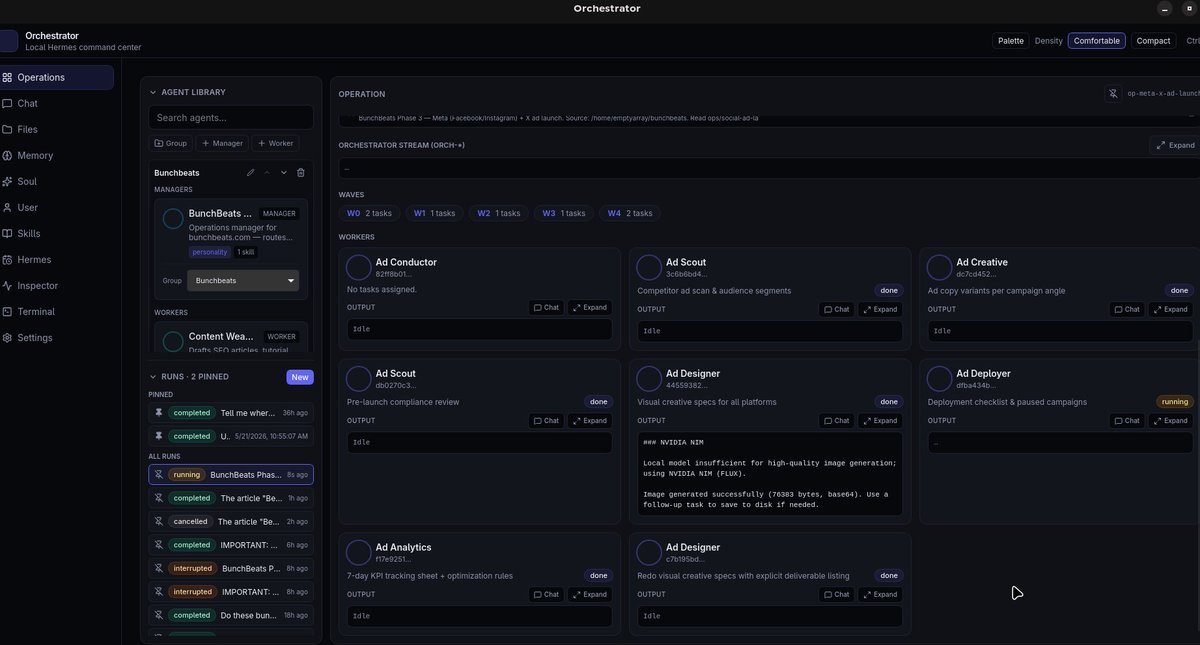
Task: Click the Search agents field
Action: tap(231, 117)
